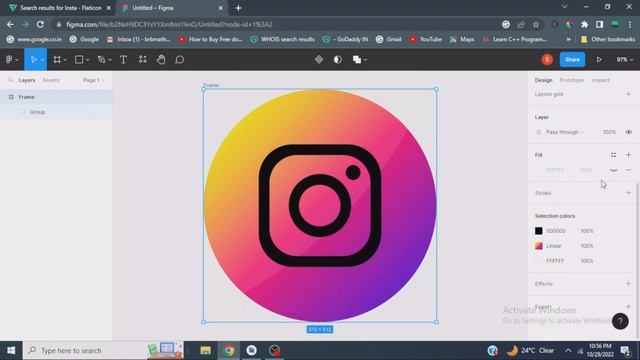
Task: Click the Linear gradient swatch
Action: [x=539, y=246]
